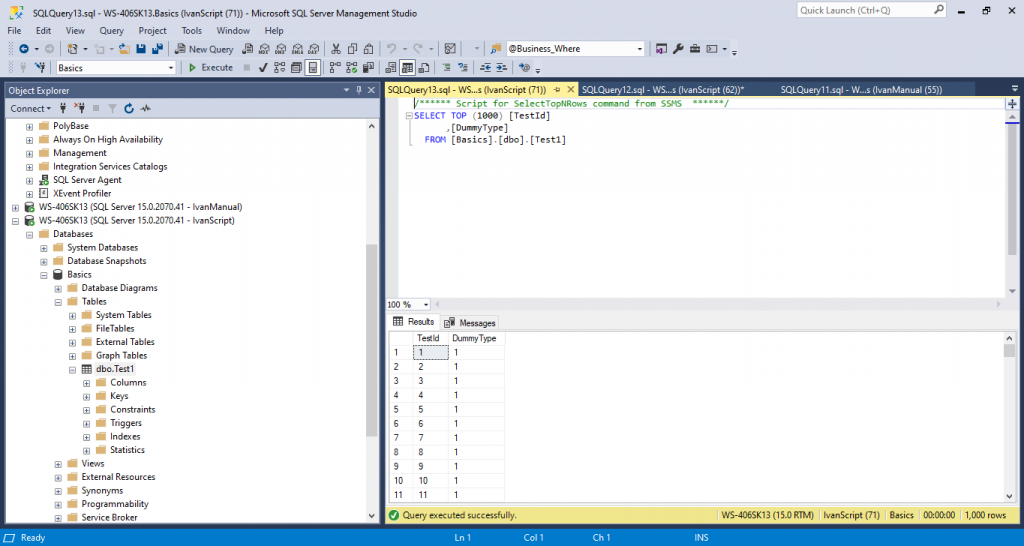The width and height of the screenshot is (1024, 546).
Task: Click the Paste clipboard icon
Action: click(368, 49)
